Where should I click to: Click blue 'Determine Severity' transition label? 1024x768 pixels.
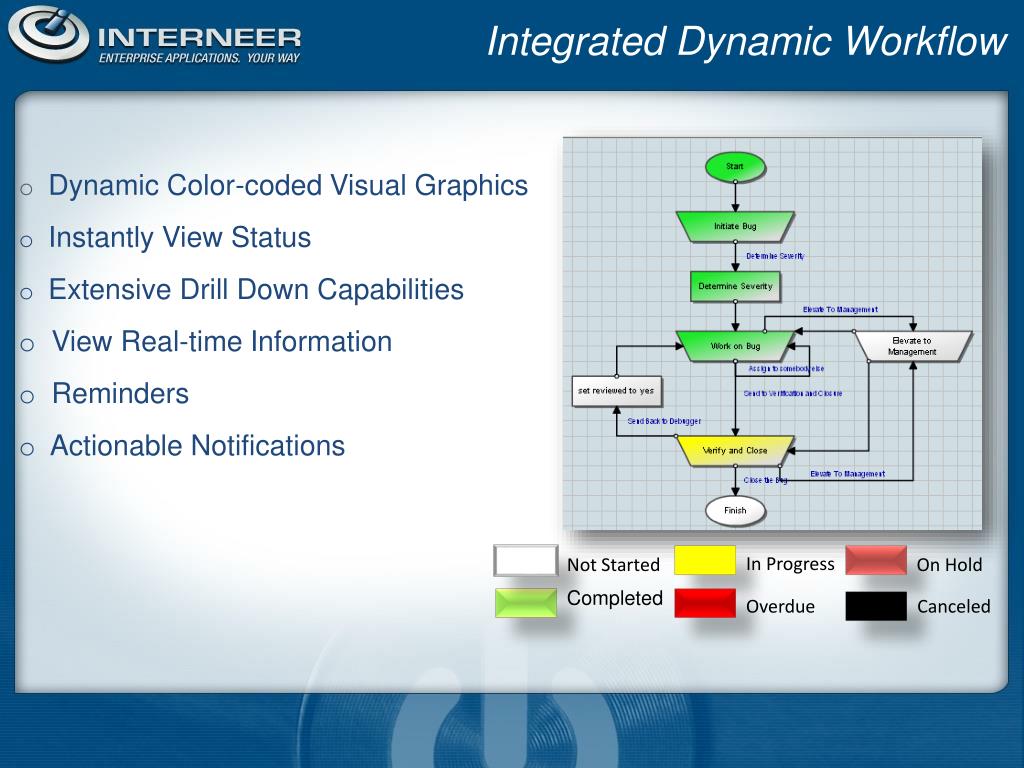(x=775, y=256)
